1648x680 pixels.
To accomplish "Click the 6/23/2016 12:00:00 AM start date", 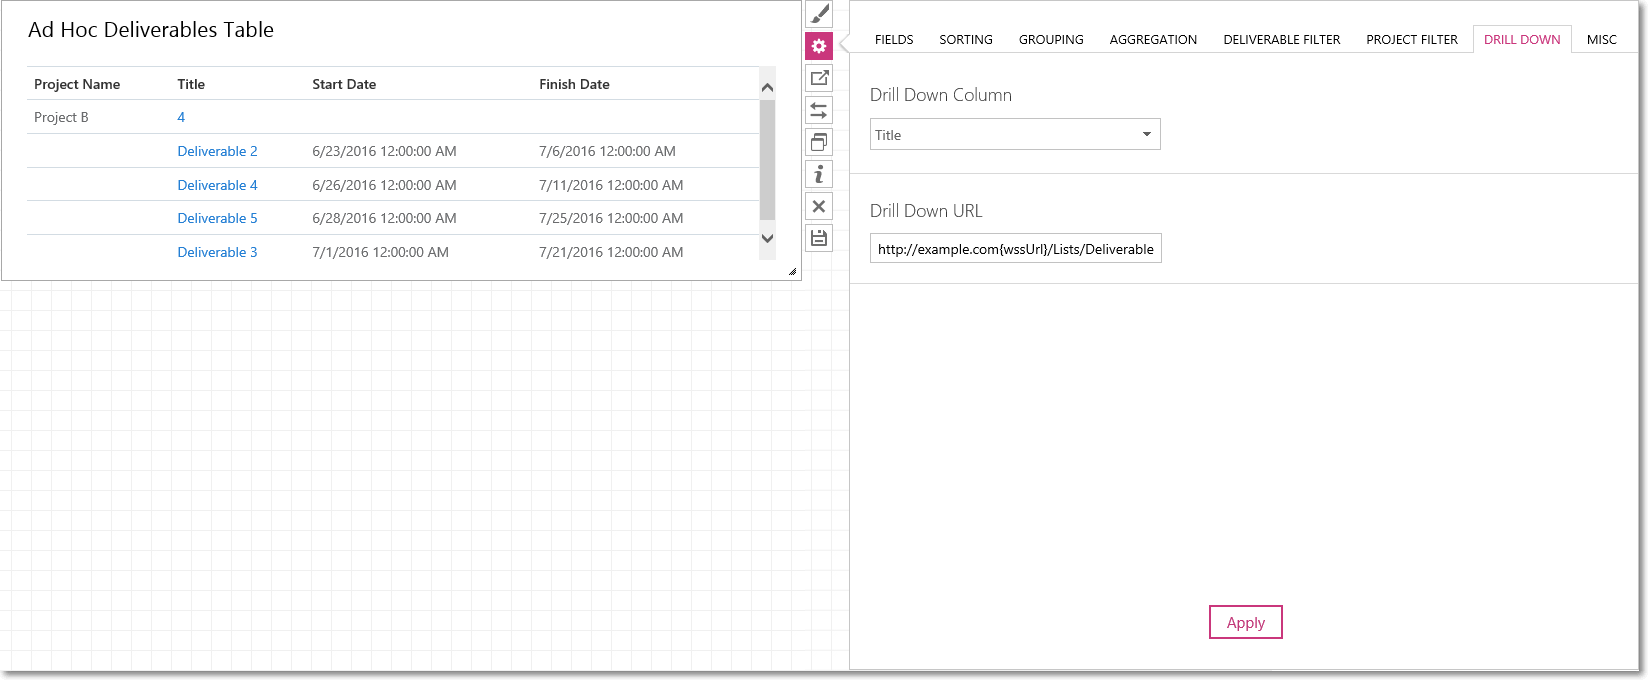I will point(384,151).
